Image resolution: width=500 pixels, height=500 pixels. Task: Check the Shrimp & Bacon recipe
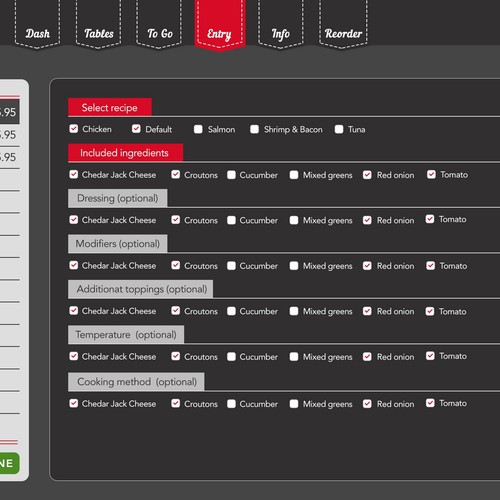point(255,129)
